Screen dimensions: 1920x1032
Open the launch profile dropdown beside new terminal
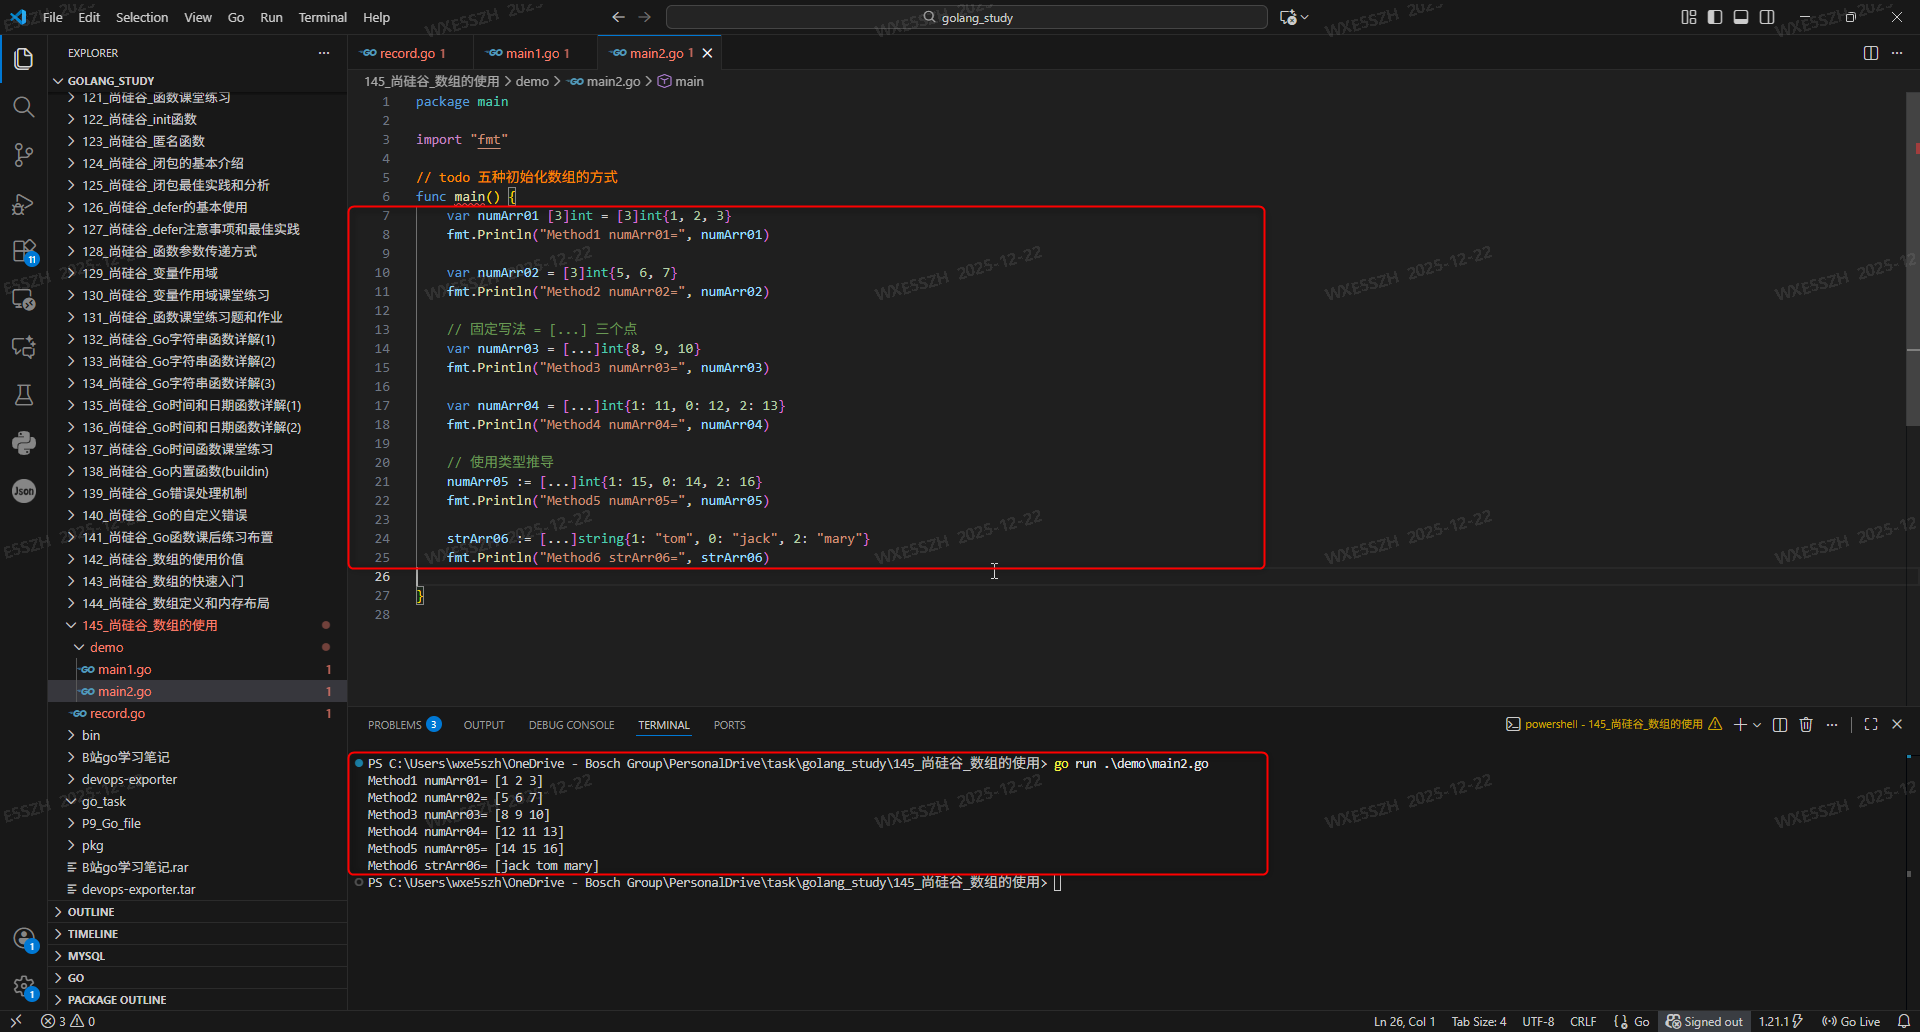[1757, 724]
